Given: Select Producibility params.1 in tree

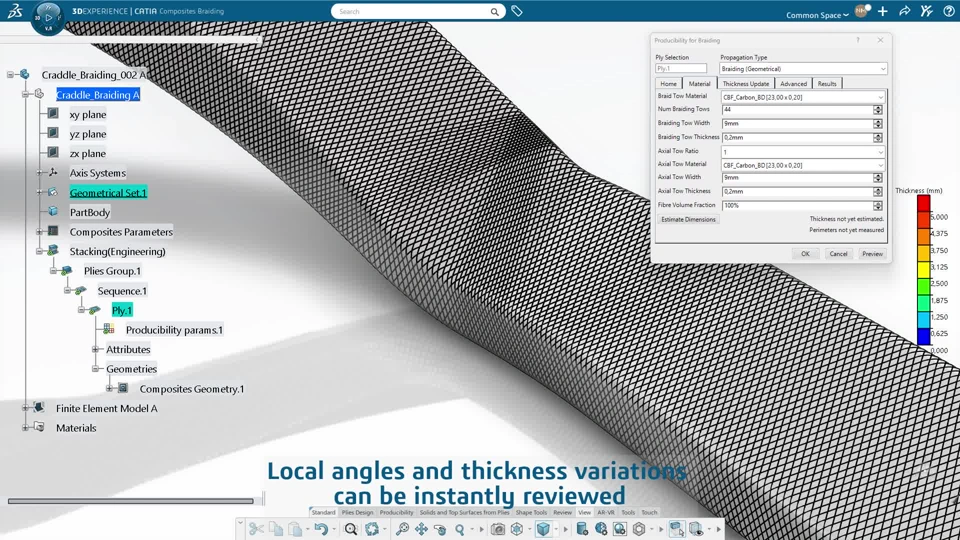Looking at the screenshot, I should [x=174, y=330].
